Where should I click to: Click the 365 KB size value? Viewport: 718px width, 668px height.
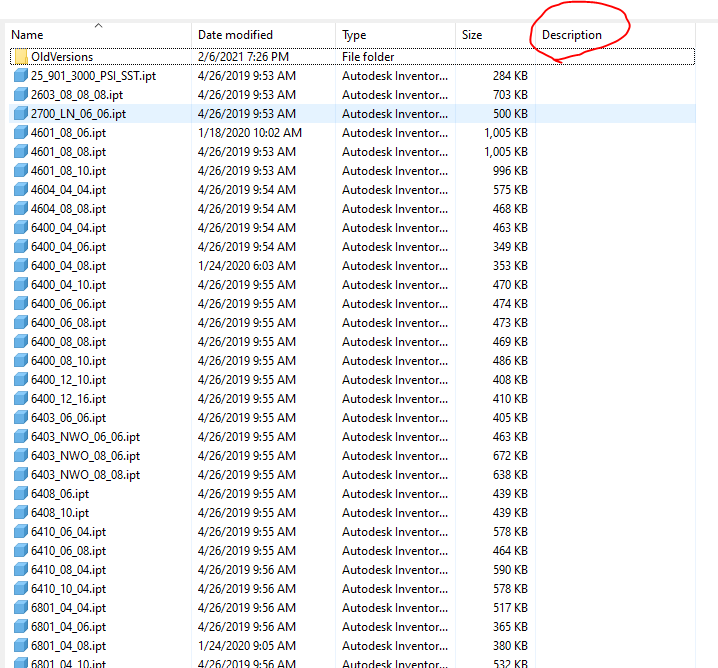pyautogui.click(x=510, y=627)
